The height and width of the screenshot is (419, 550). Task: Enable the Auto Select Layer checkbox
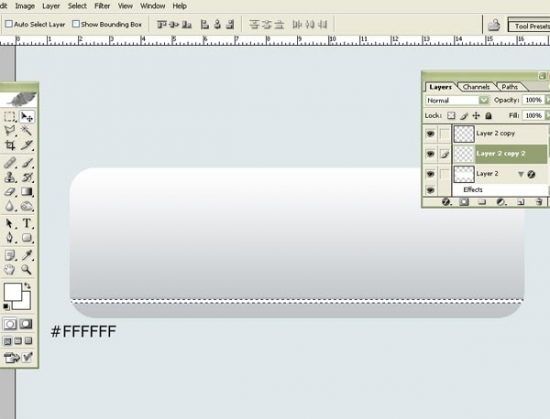click(9, 24)
